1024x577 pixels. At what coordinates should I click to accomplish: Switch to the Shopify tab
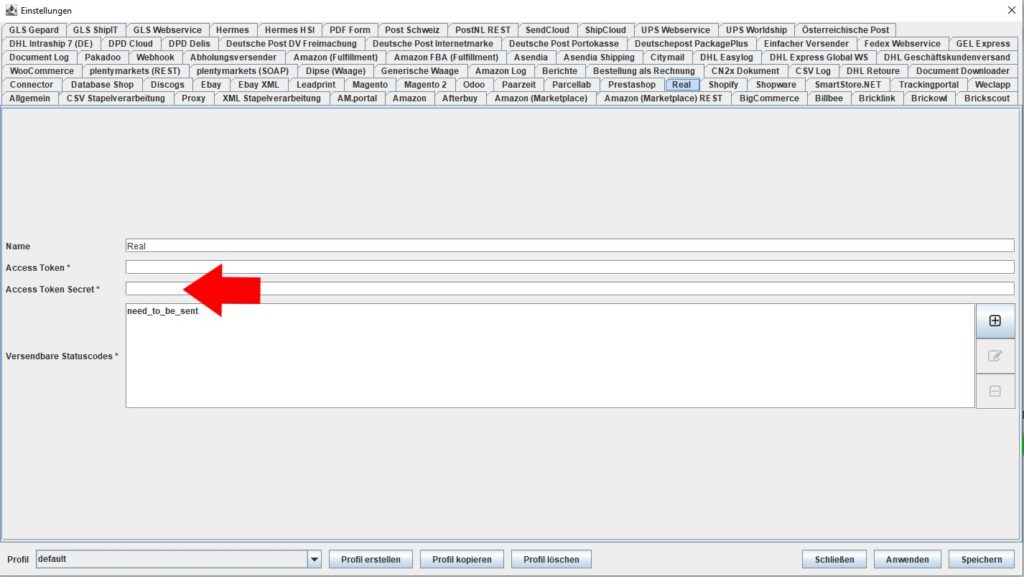point(723,84)
